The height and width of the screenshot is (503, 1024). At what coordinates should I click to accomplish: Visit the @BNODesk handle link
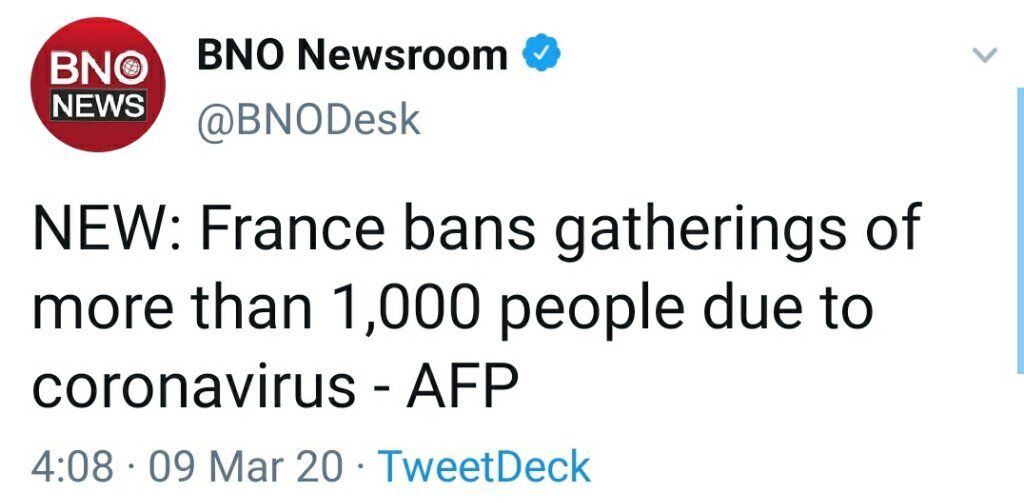pyautogui.click(x=308, y=120)
